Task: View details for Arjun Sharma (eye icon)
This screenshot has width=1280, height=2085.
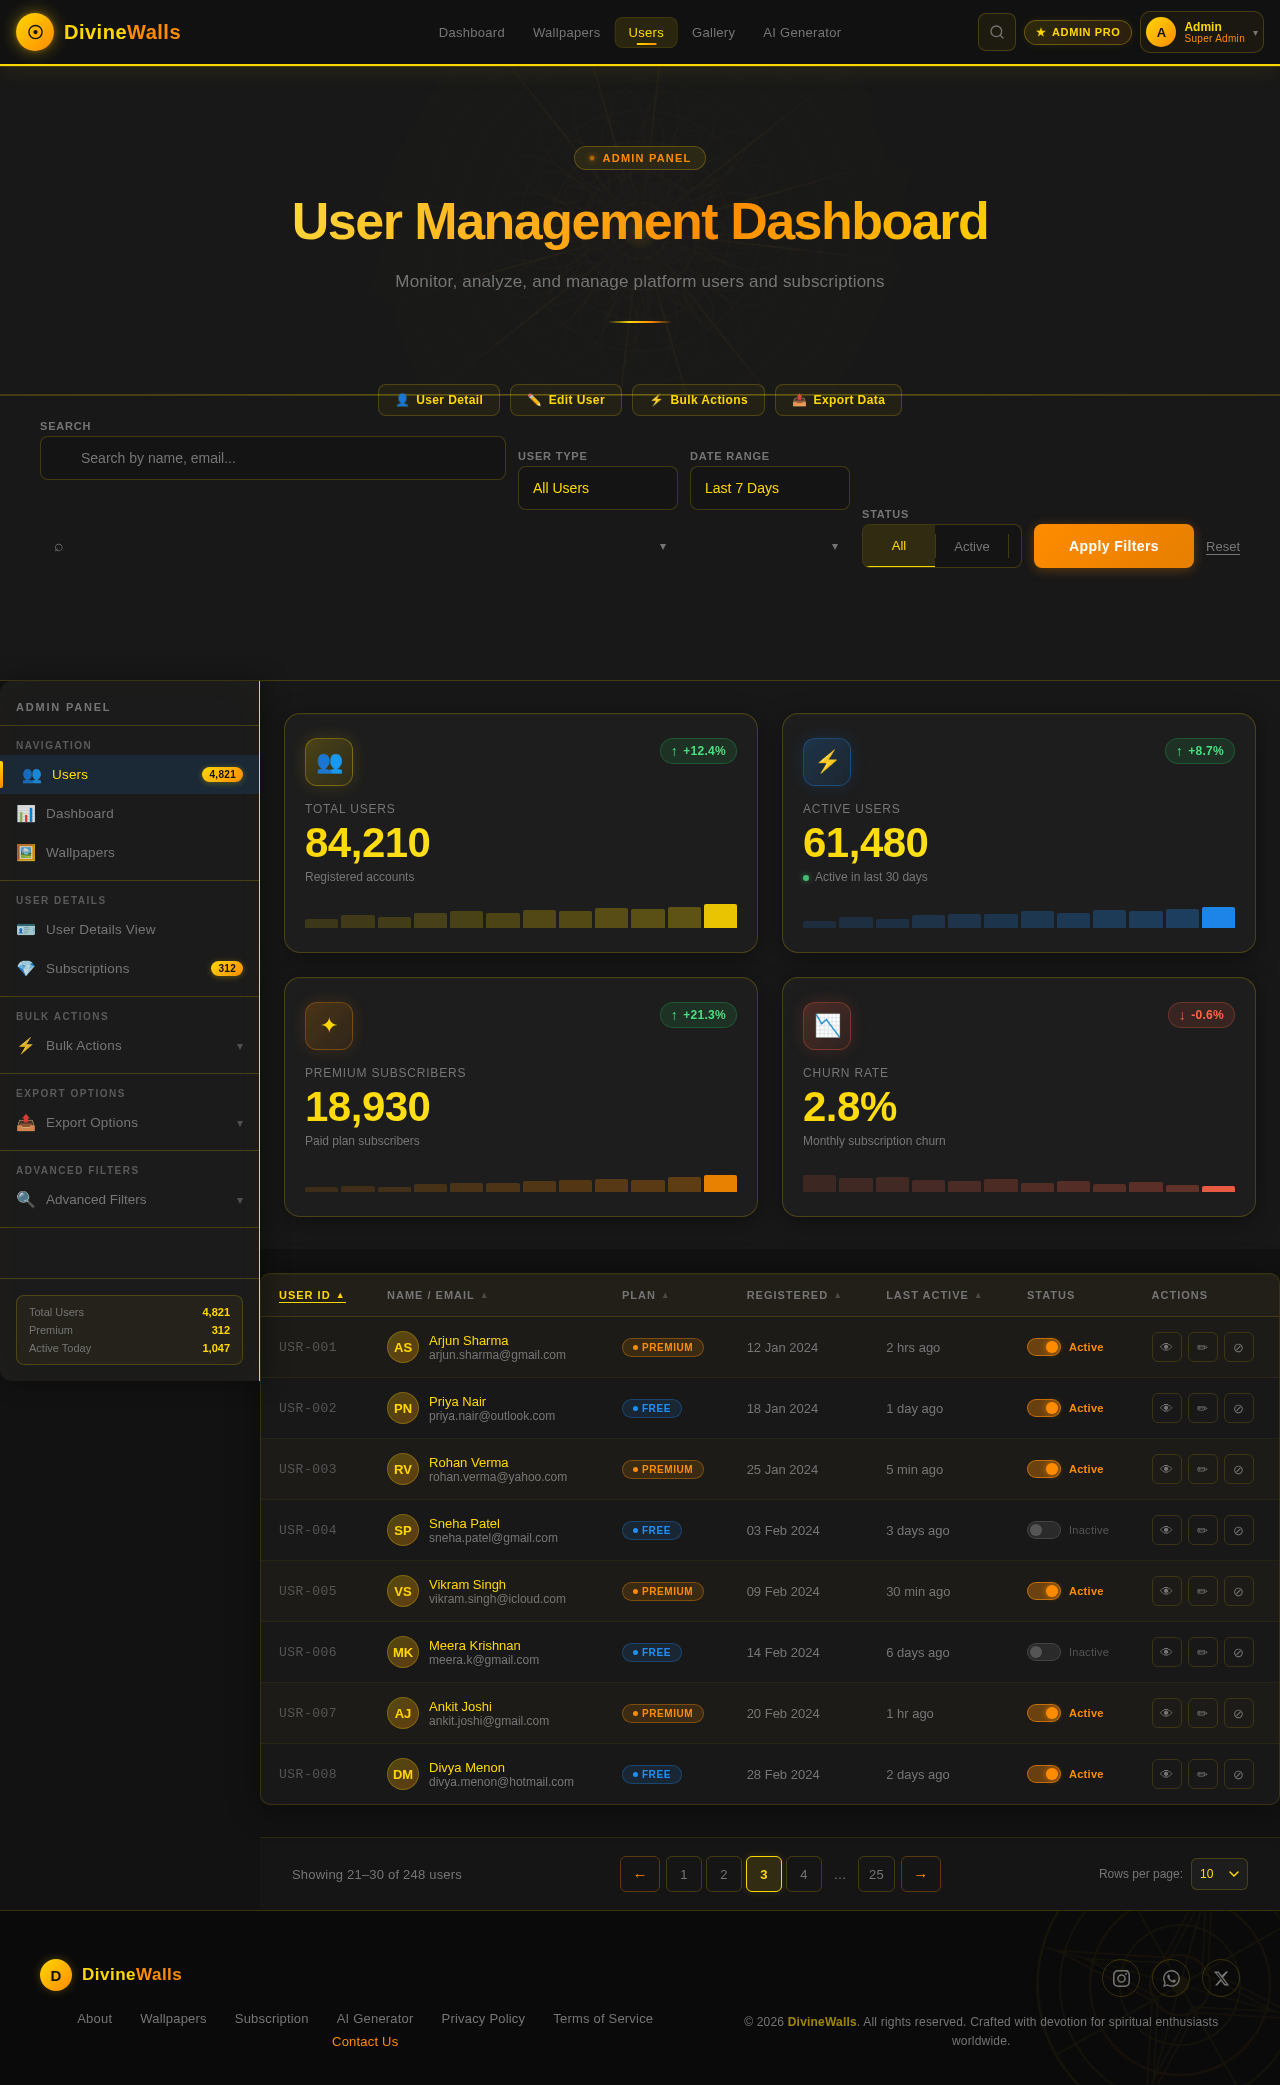Action: (1166, 1347)
